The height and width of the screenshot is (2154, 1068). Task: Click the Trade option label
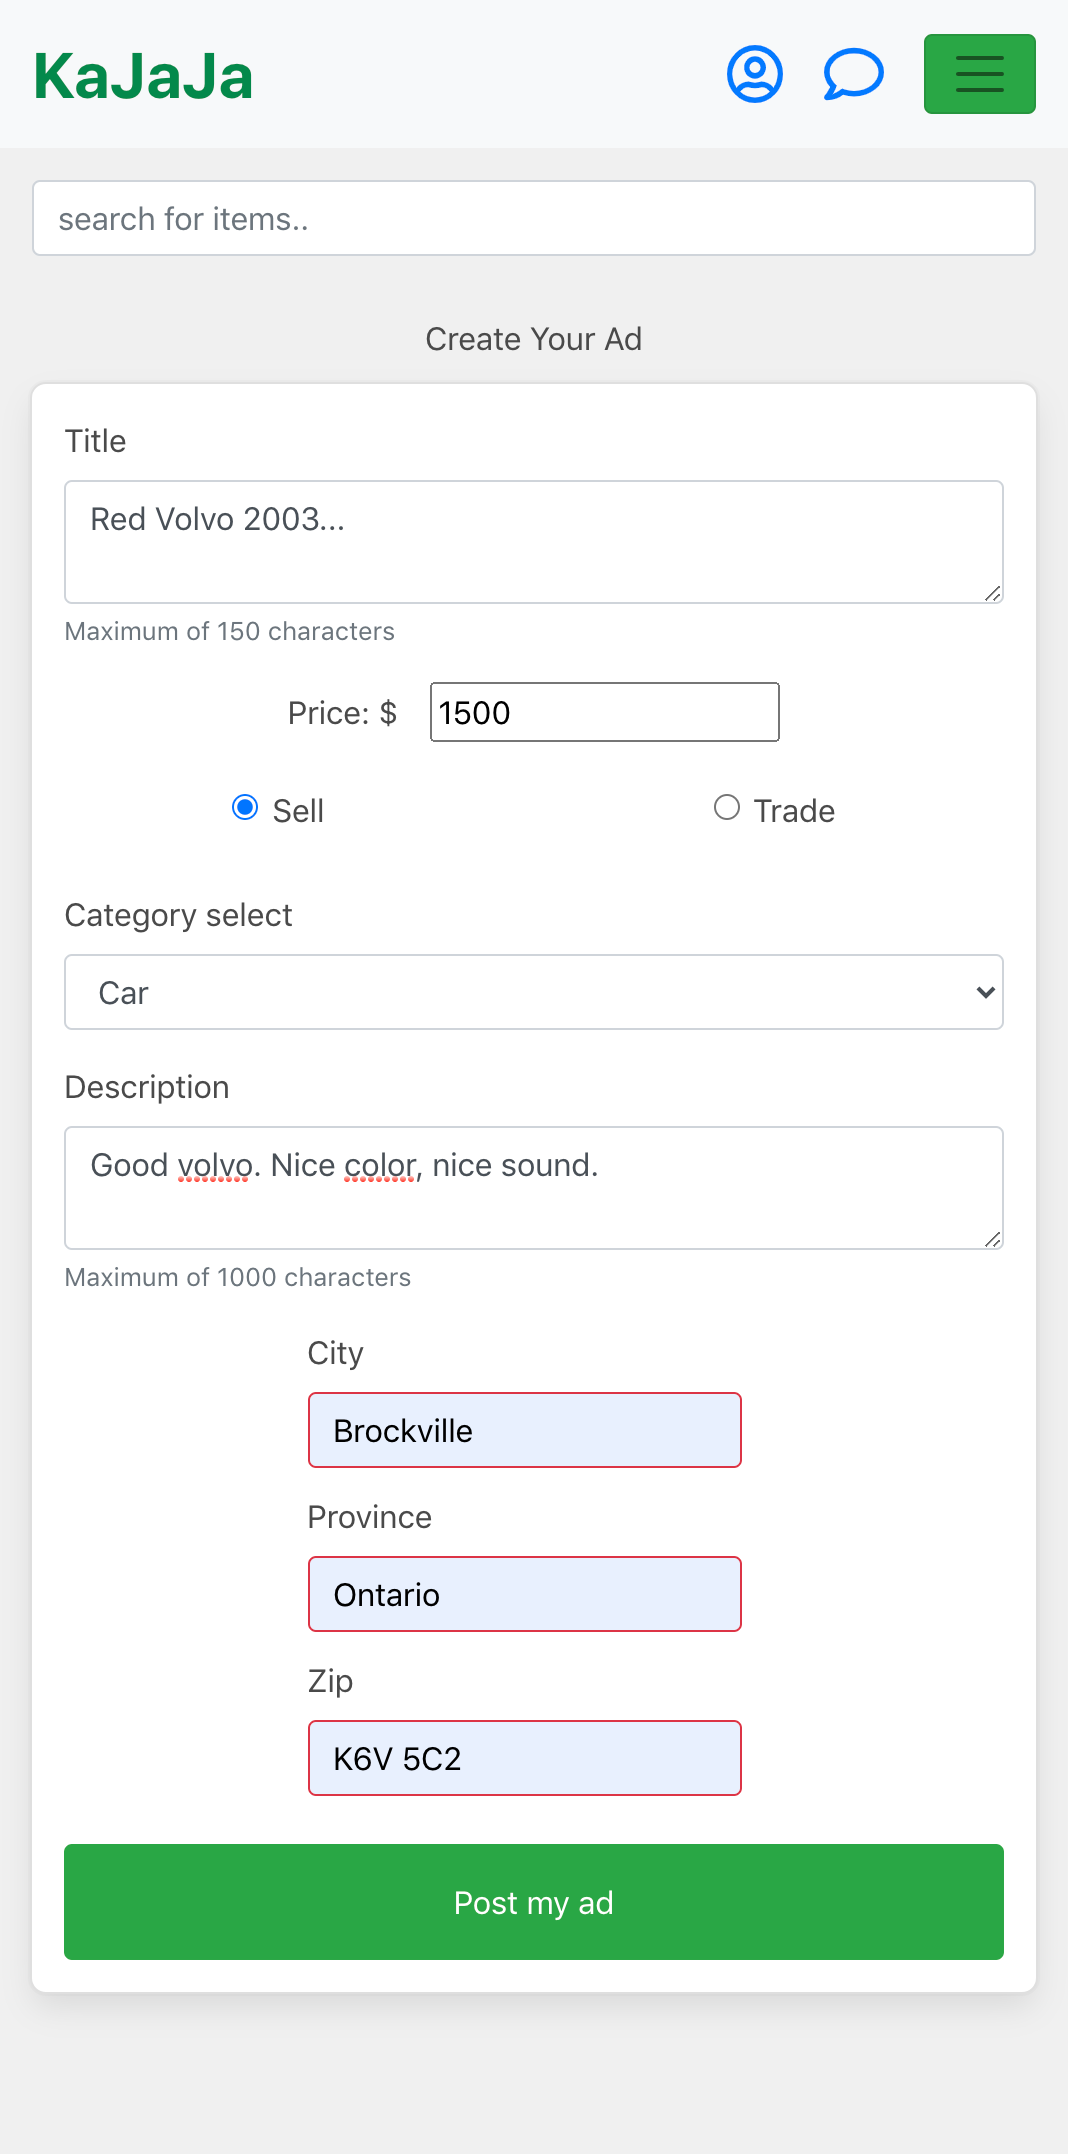click(x=794, y=811)
